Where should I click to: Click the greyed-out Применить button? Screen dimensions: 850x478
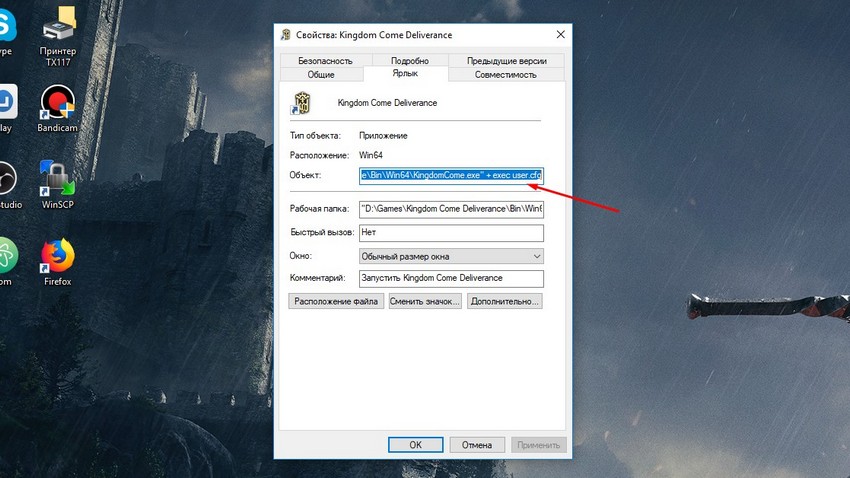tap(539, 445)
